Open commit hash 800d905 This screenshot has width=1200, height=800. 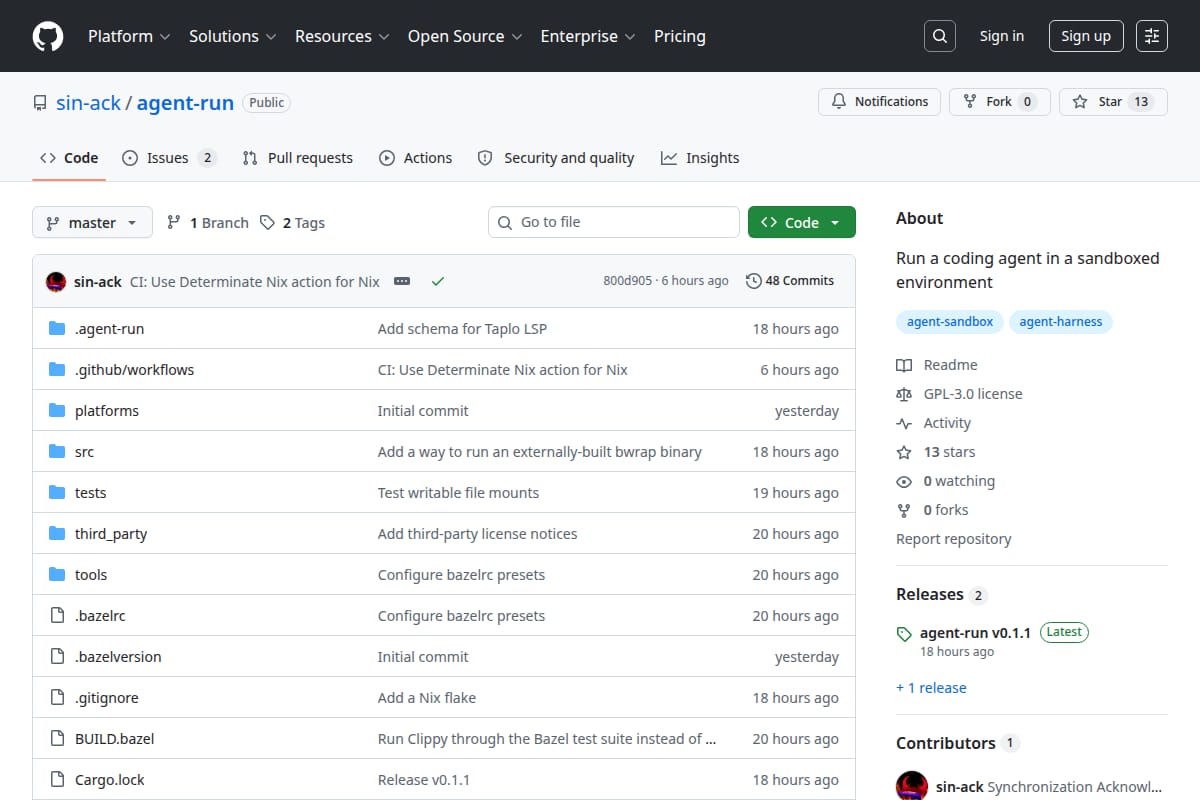click(x=628, y=281)
